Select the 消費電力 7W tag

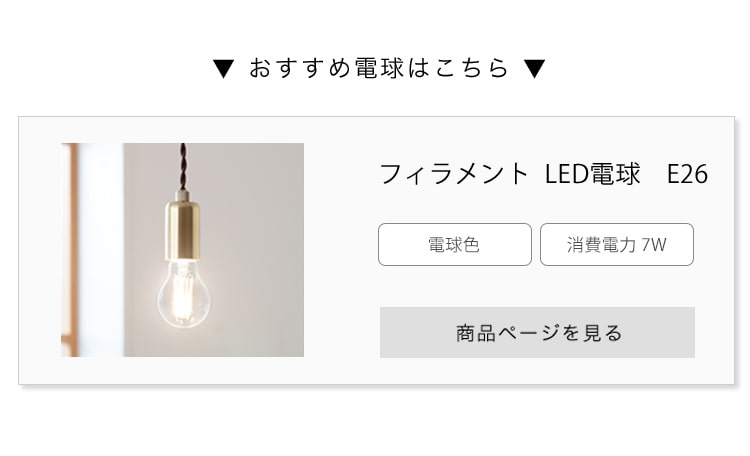point(616,244)
